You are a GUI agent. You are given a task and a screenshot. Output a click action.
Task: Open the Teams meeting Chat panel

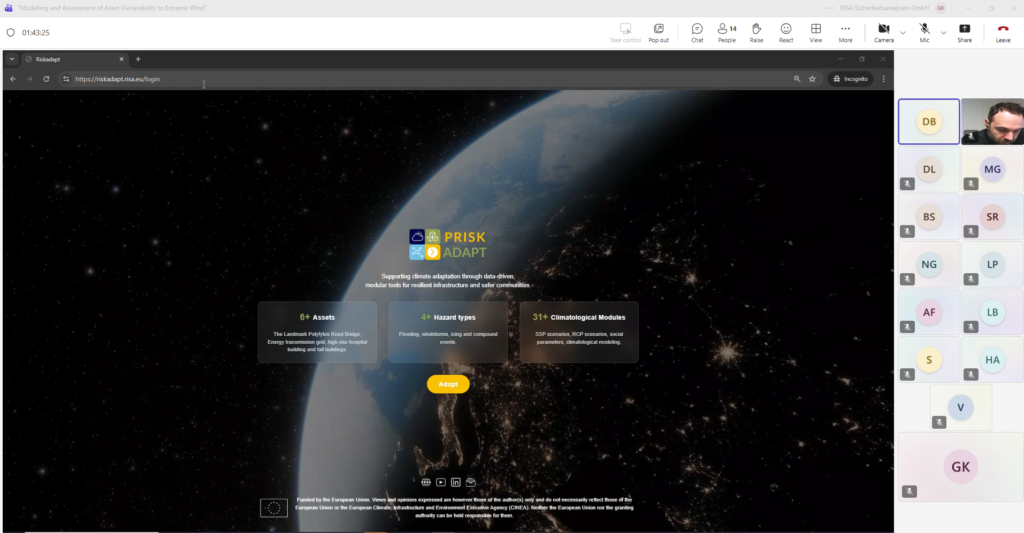[x=697, y=32]
